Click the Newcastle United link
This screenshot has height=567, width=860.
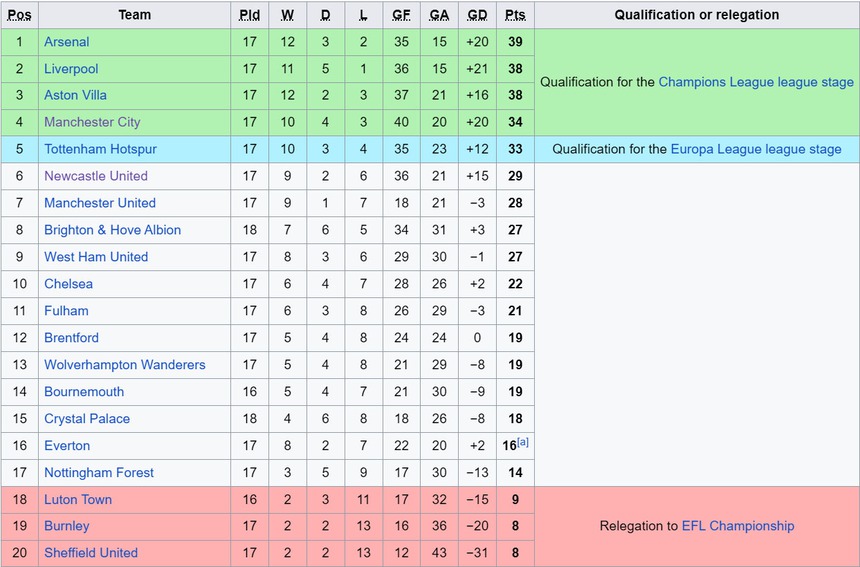click(x=95, y=176)
